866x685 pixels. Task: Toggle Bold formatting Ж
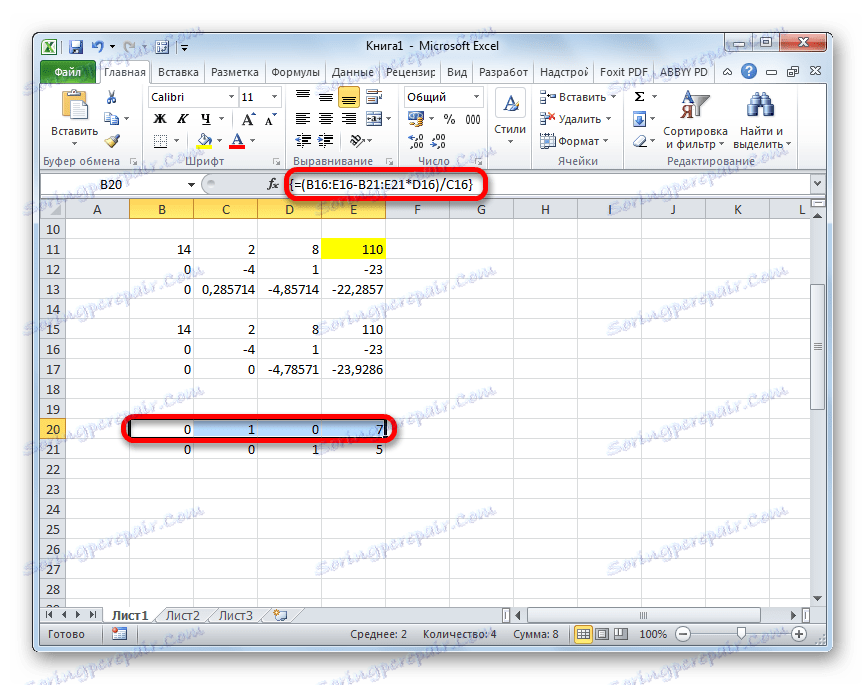point(160,119)
